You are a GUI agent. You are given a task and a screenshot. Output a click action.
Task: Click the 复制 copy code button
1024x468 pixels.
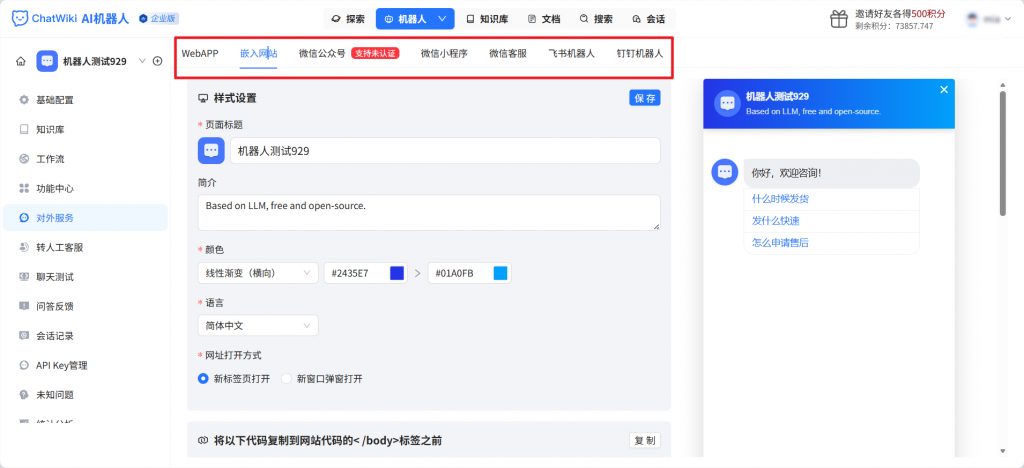pyautogui.click(x=645, y=441)
